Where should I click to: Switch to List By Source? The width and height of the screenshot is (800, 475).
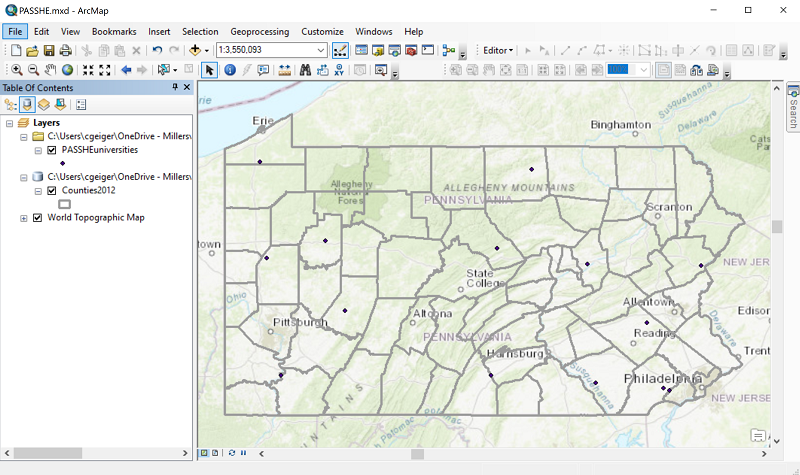(27, 105)
